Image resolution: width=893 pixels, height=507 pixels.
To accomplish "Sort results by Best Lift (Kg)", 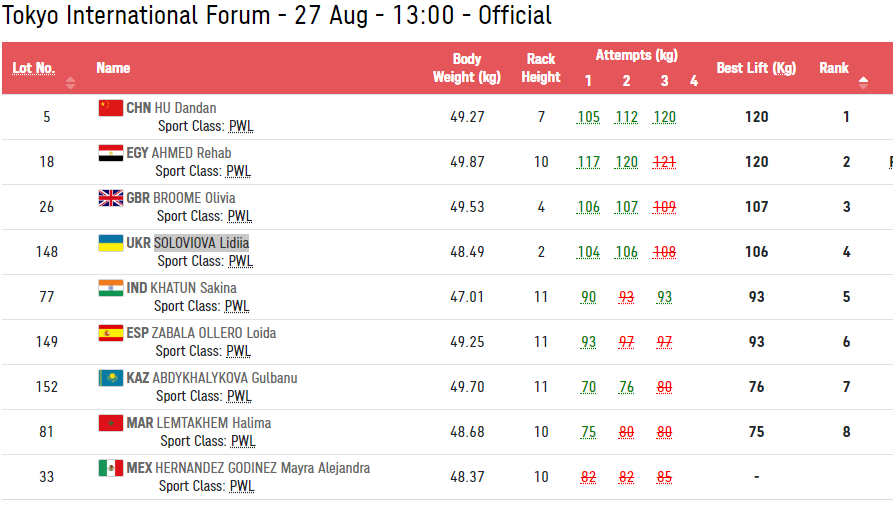I will [756, 68].
